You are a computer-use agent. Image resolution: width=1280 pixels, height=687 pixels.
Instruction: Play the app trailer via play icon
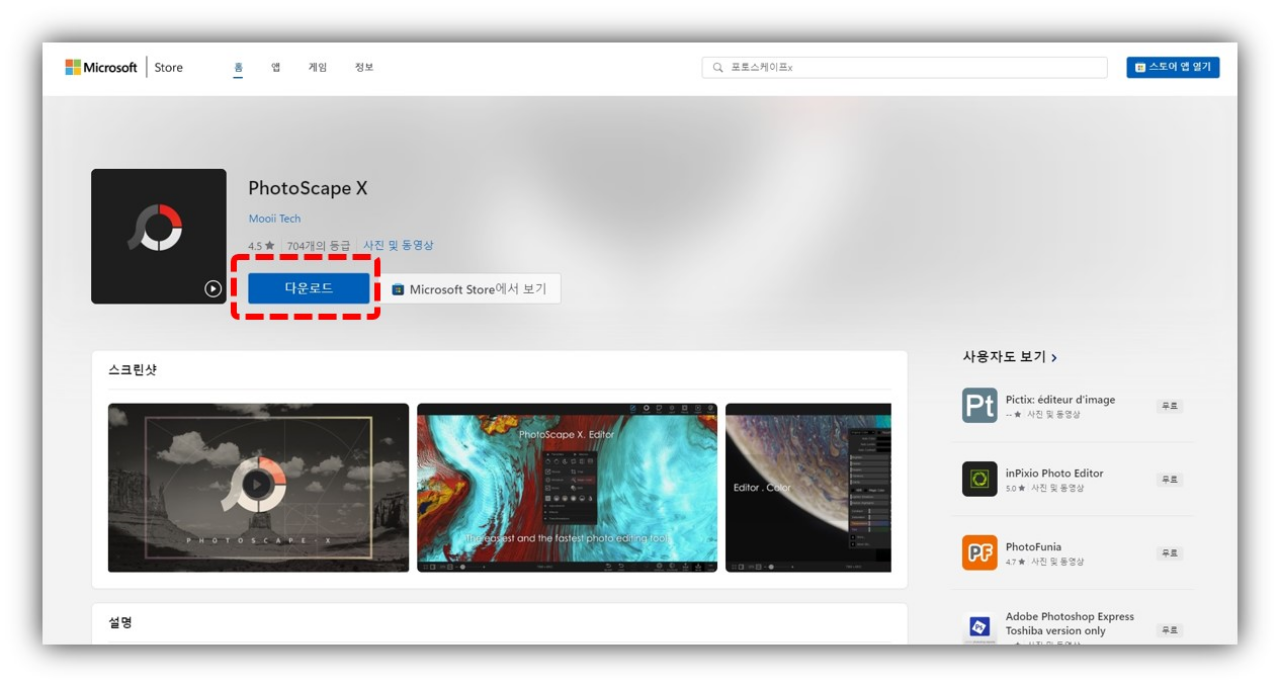[213, 288]
